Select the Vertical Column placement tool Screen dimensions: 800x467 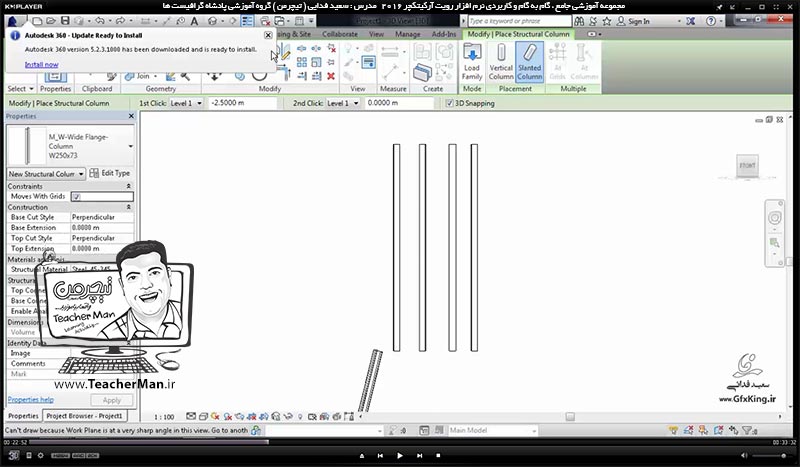pos(501,62)
